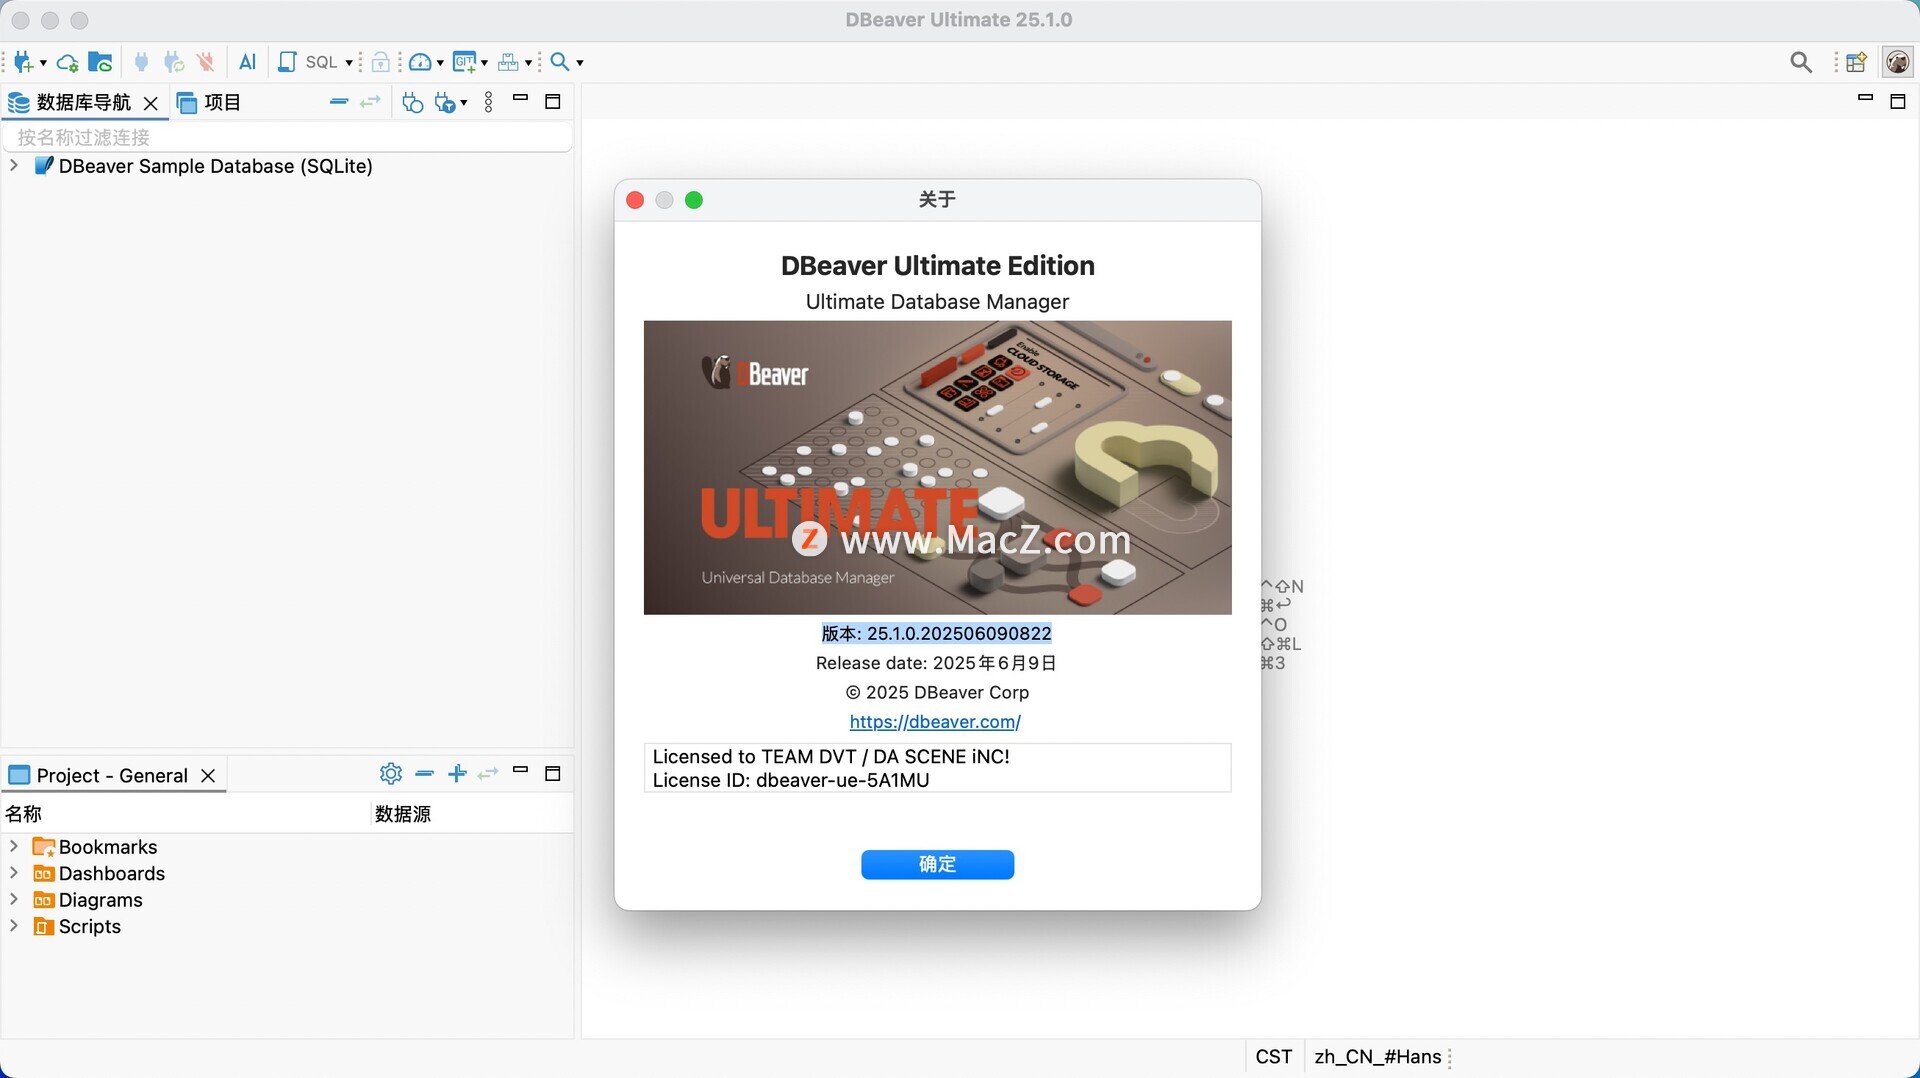Select the Dashboards folder row
The width and height of the screenshot is (1920, 1078).
click(99, 874)
